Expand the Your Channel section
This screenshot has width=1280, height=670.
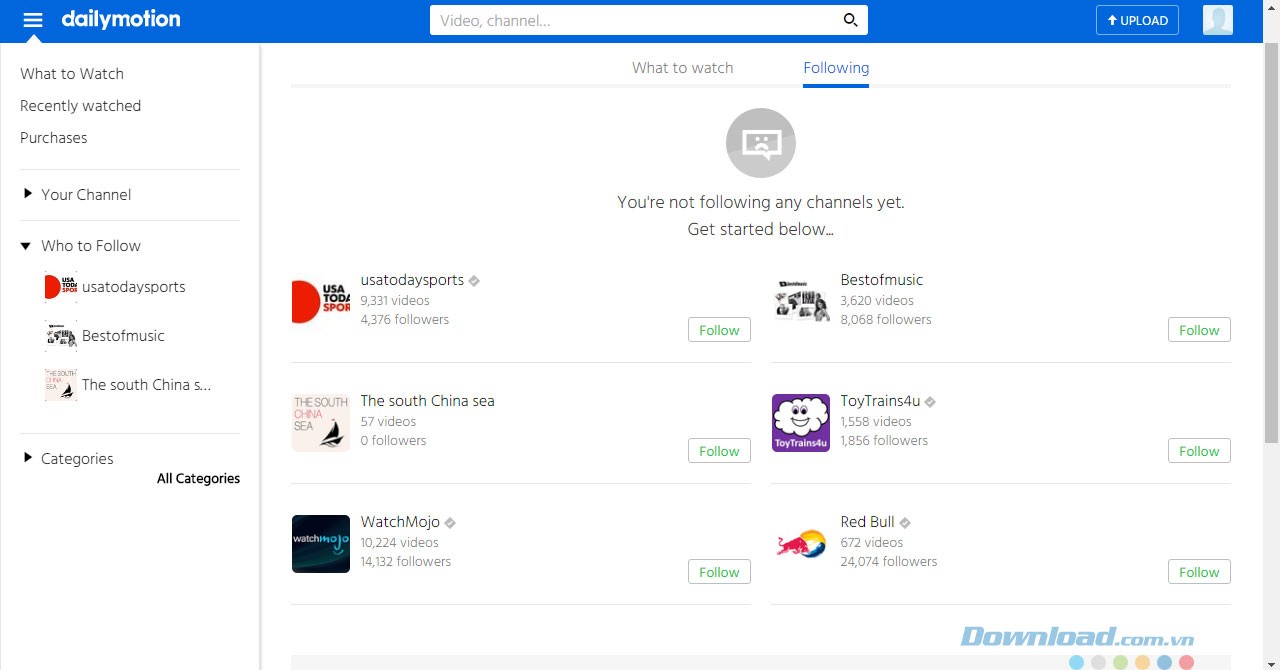click(27, 194)
